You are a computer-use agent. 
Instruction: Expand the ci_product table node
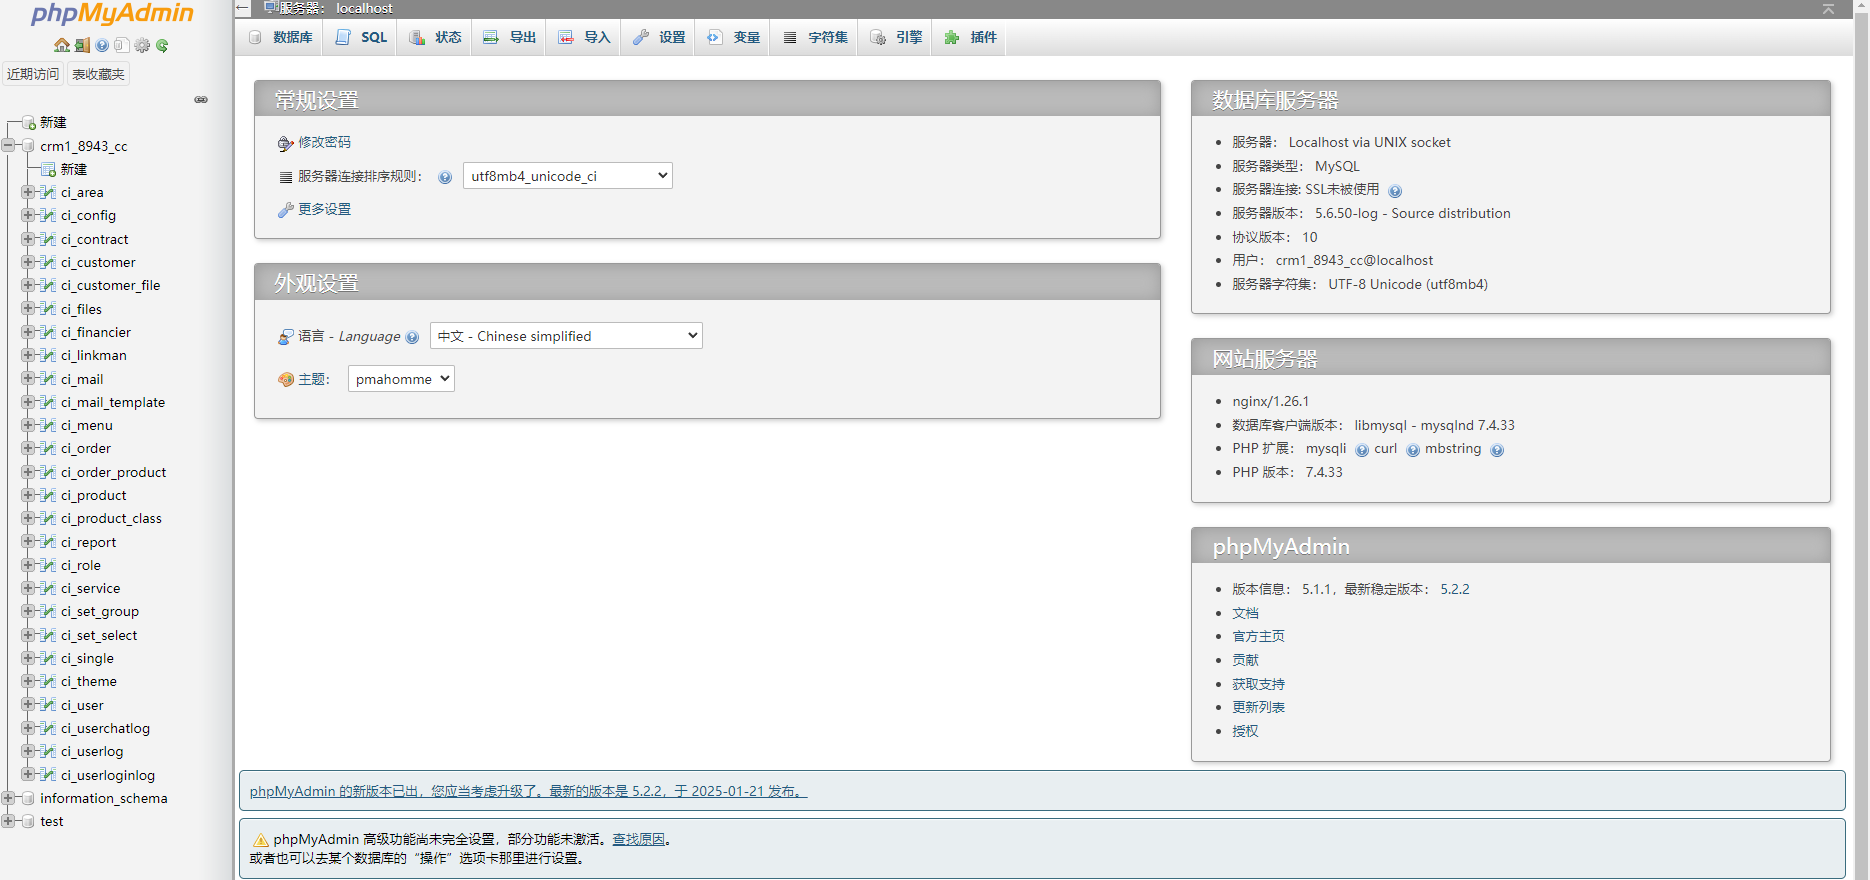(x=28, y=495)
